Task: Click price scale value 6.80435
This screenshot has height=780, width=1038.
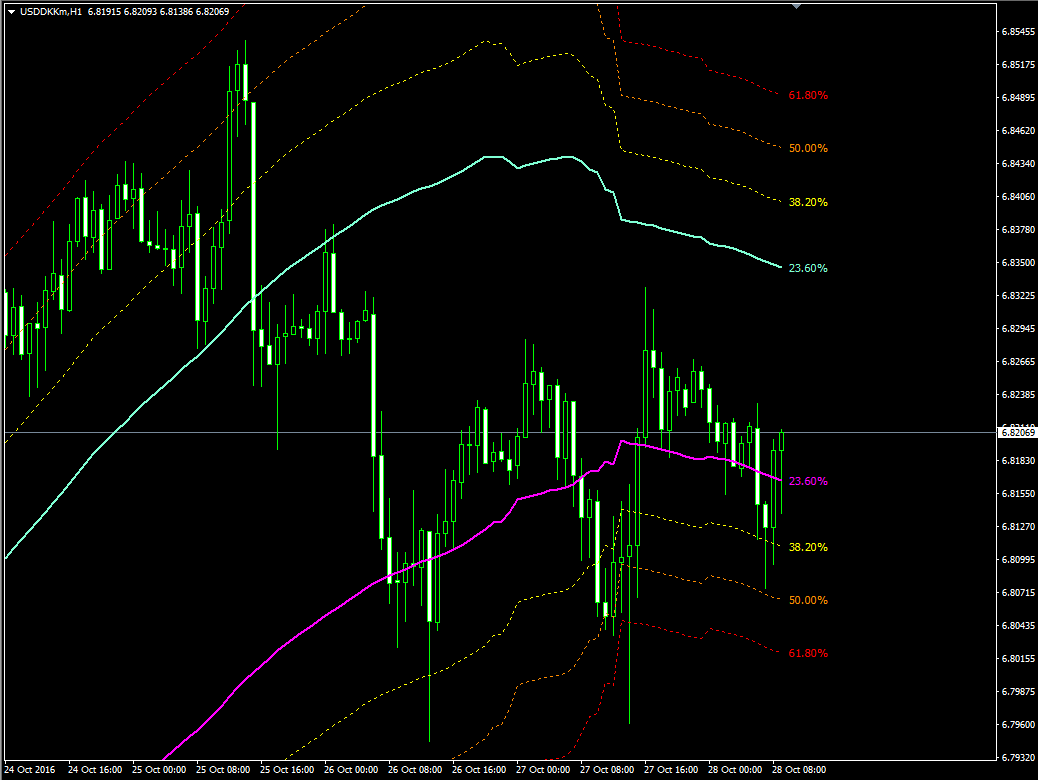Action: pos(1018,625)
